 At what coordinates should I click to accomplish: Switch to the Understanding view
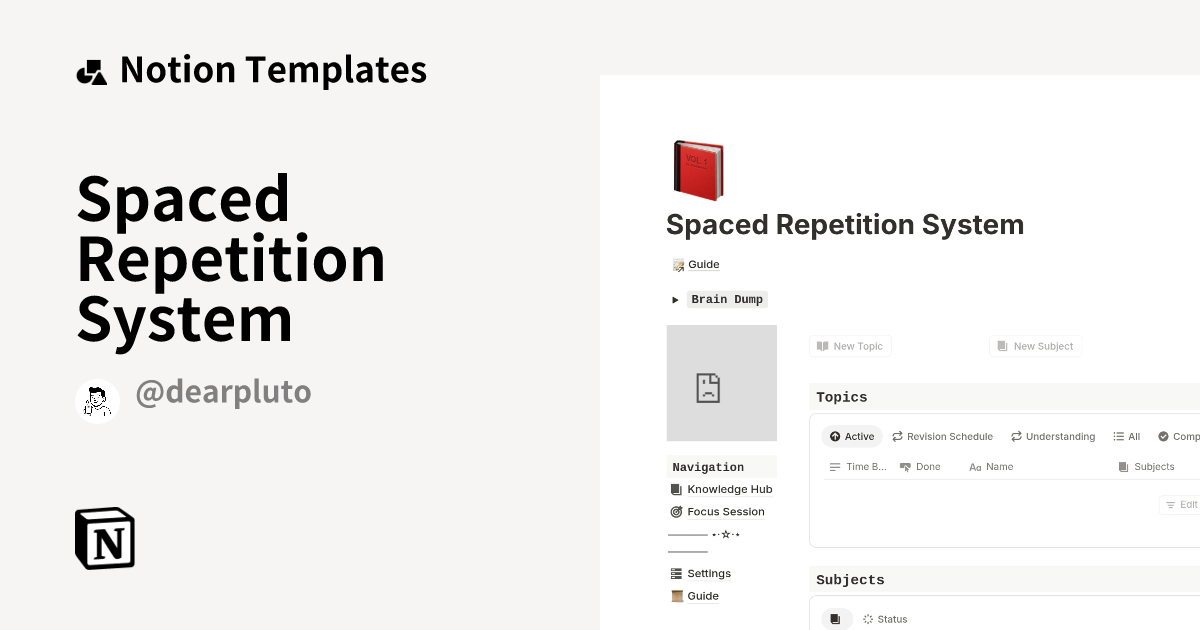1053,436
